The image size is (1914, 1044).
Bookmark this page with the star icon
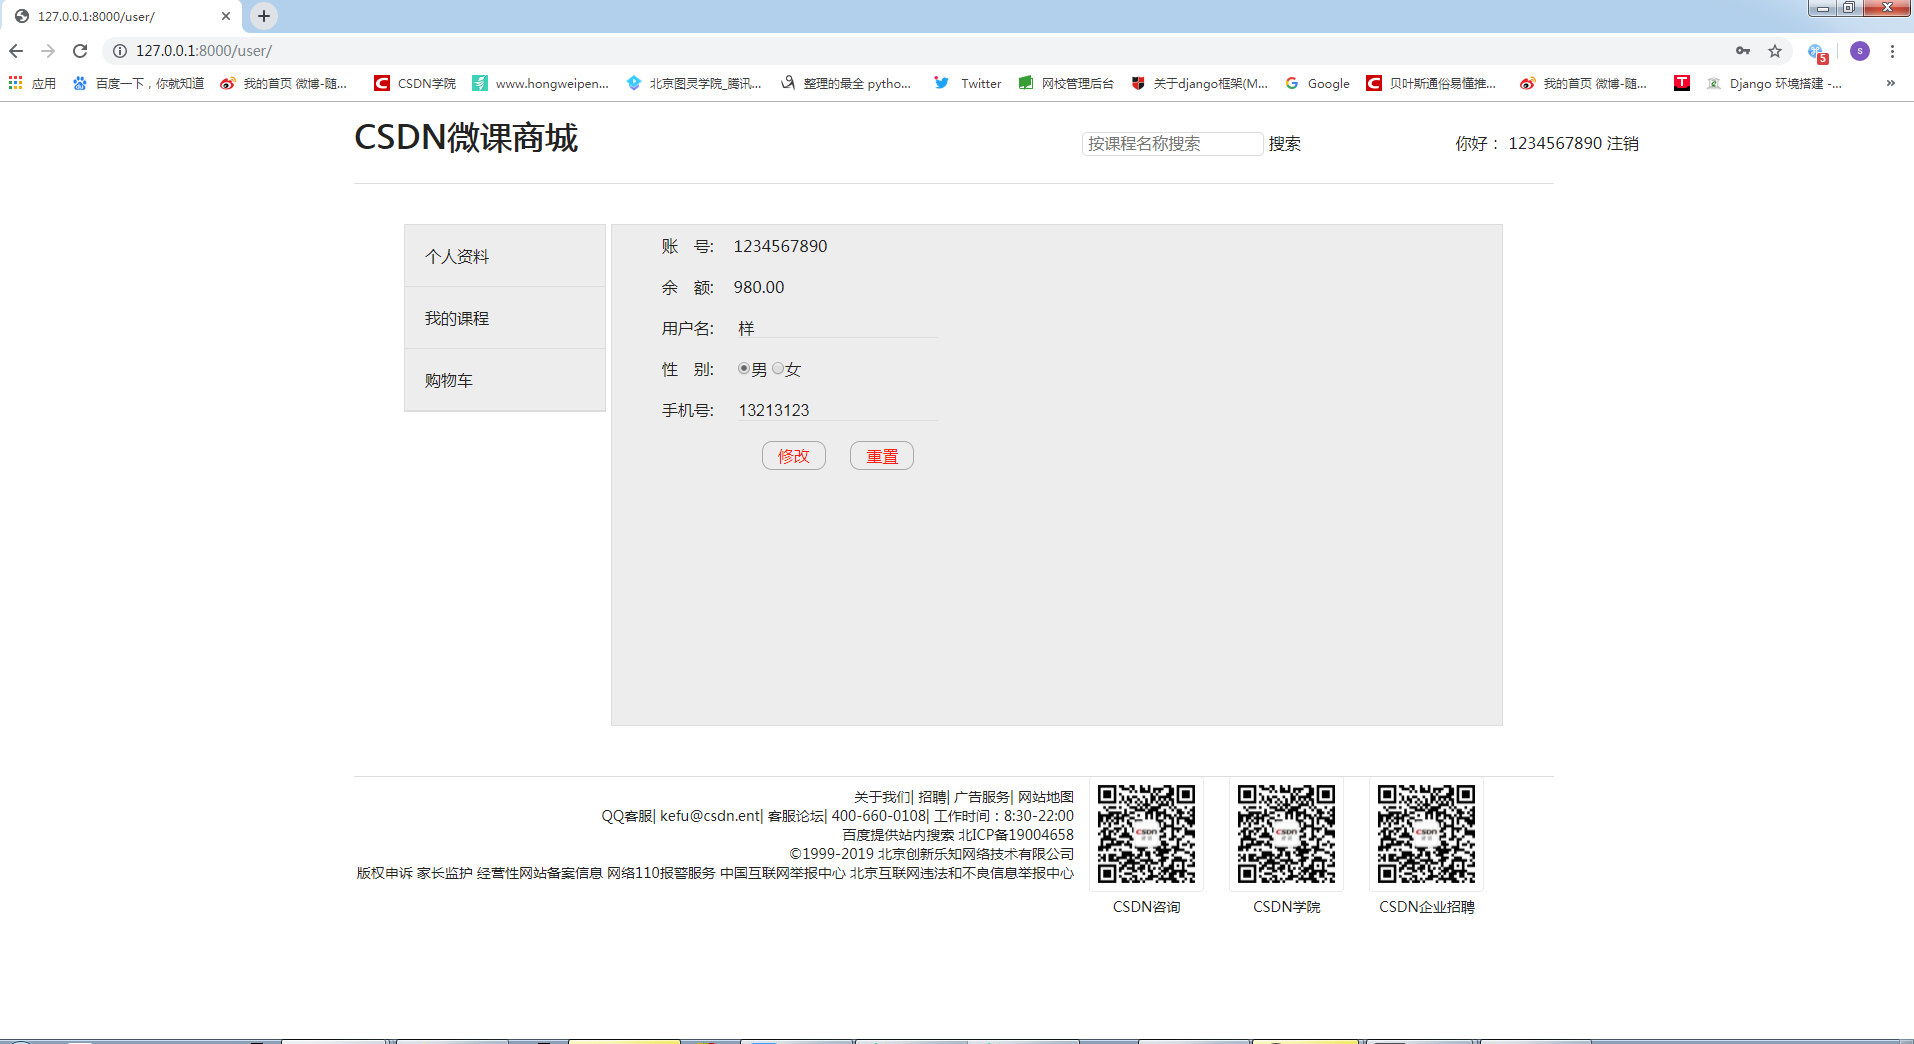pos(1775,51)
